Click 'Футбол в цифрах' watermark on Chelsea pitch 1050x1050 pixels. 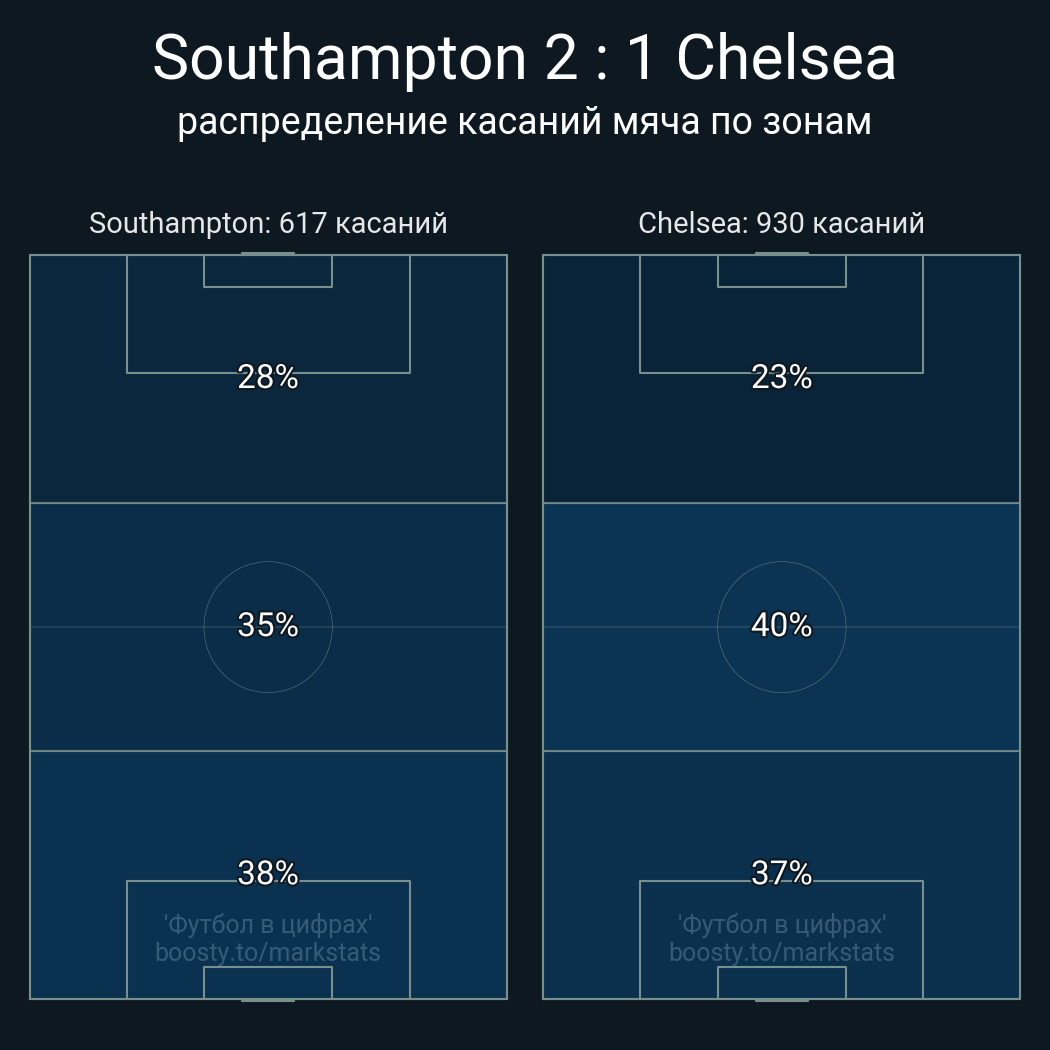point(781,924)
